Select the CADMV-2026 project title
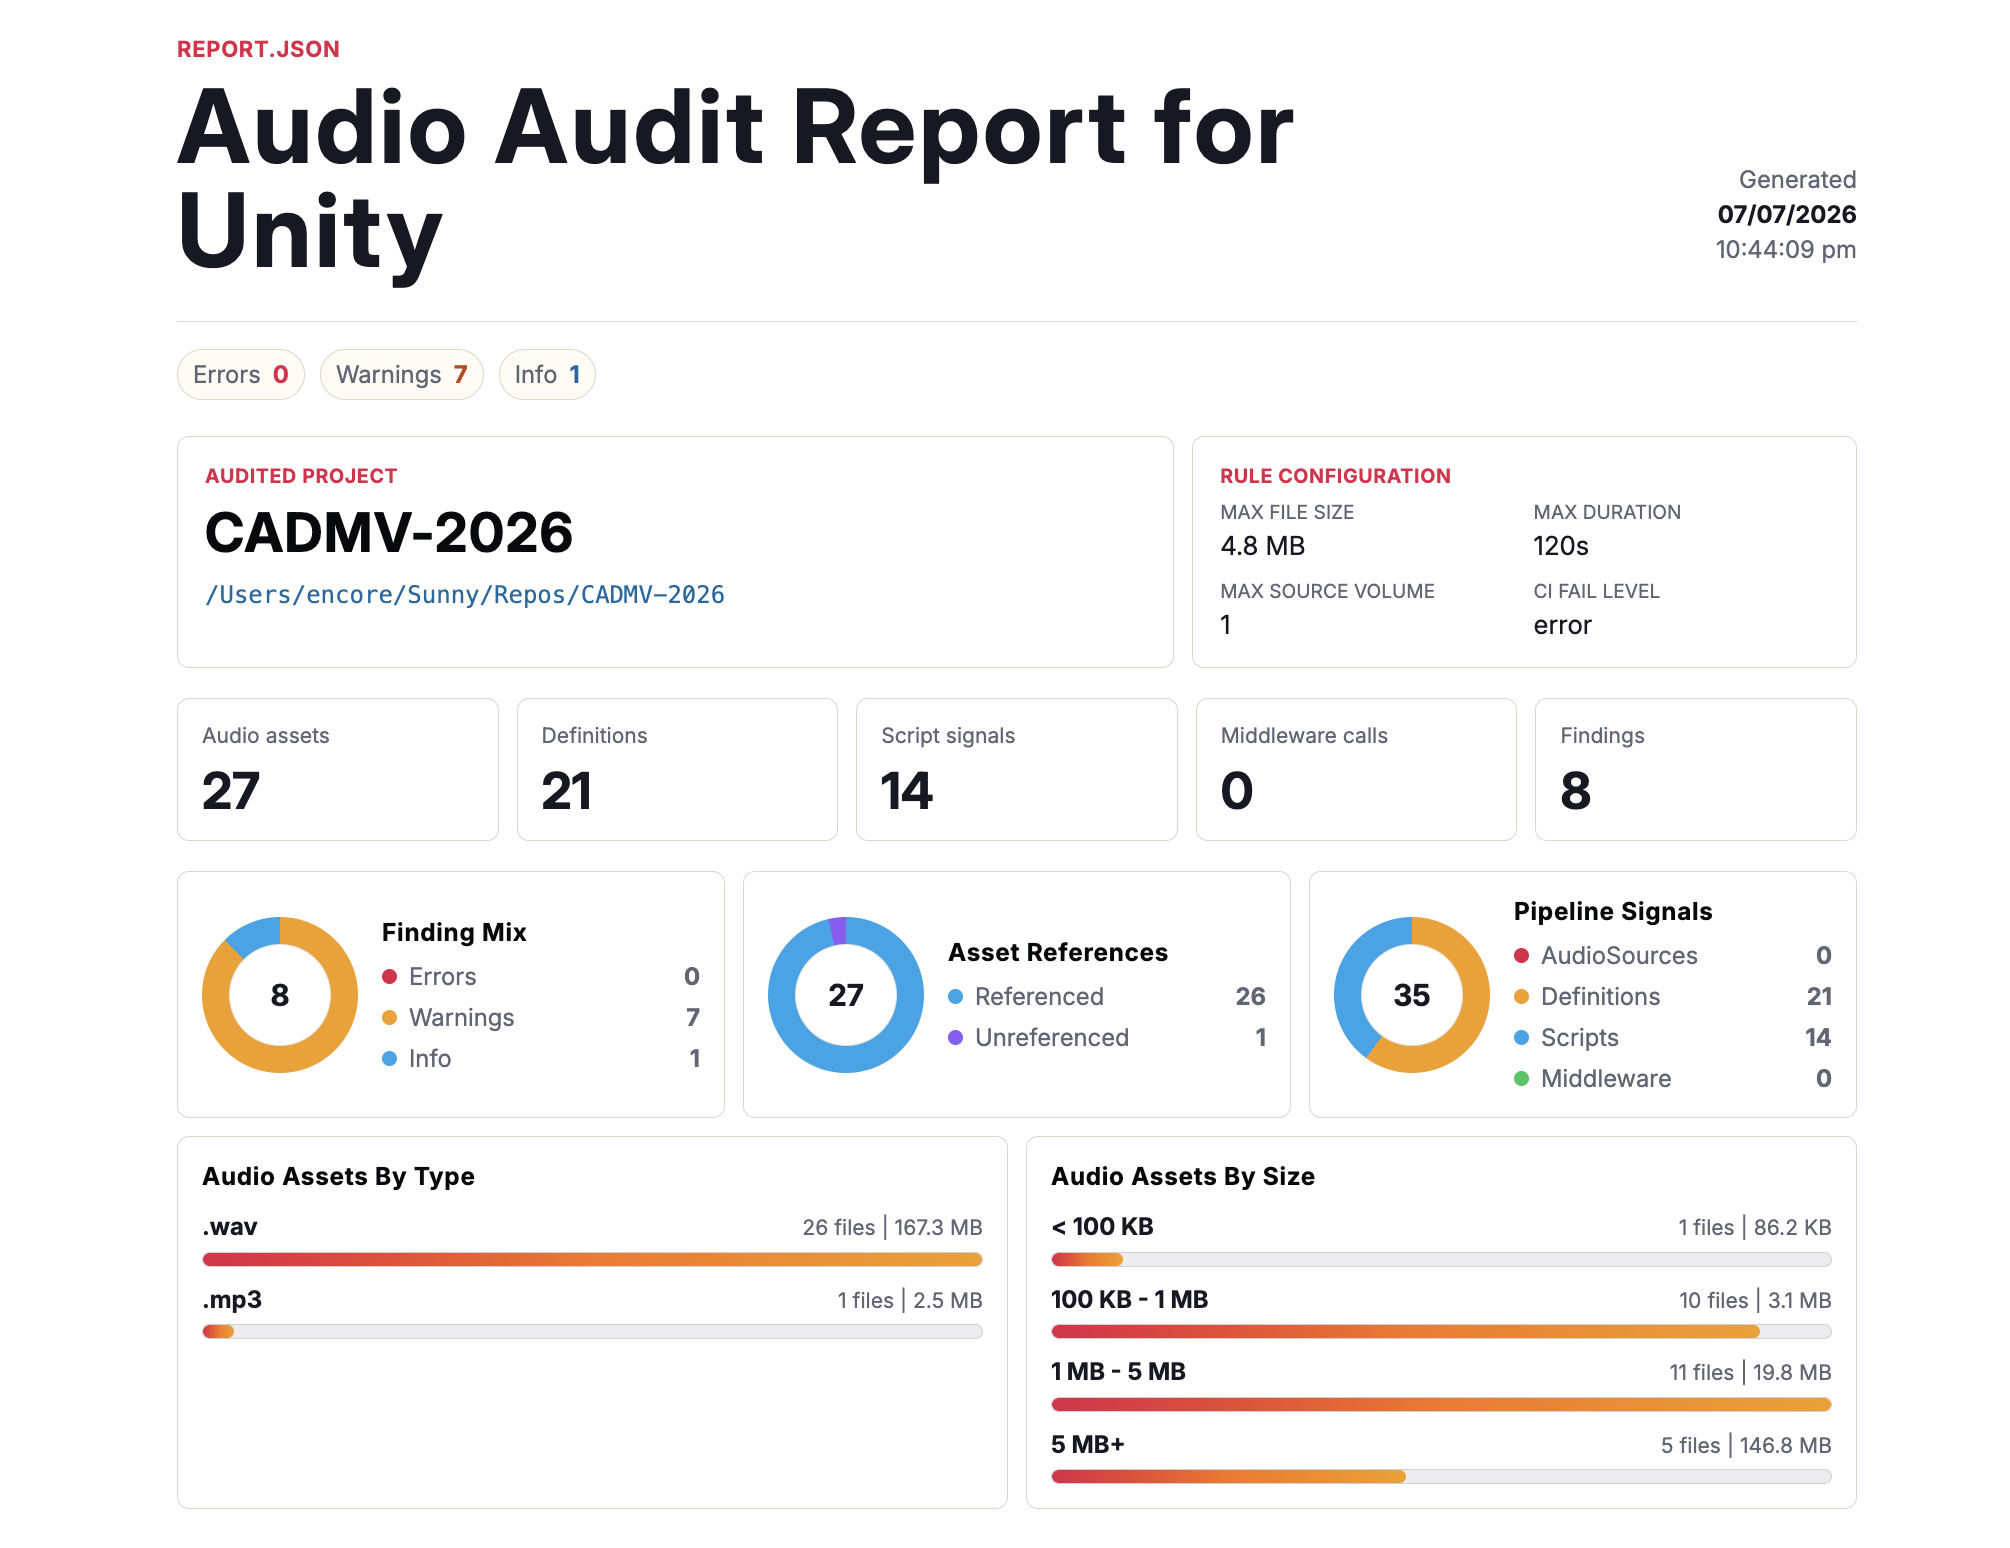 [389, 532]
